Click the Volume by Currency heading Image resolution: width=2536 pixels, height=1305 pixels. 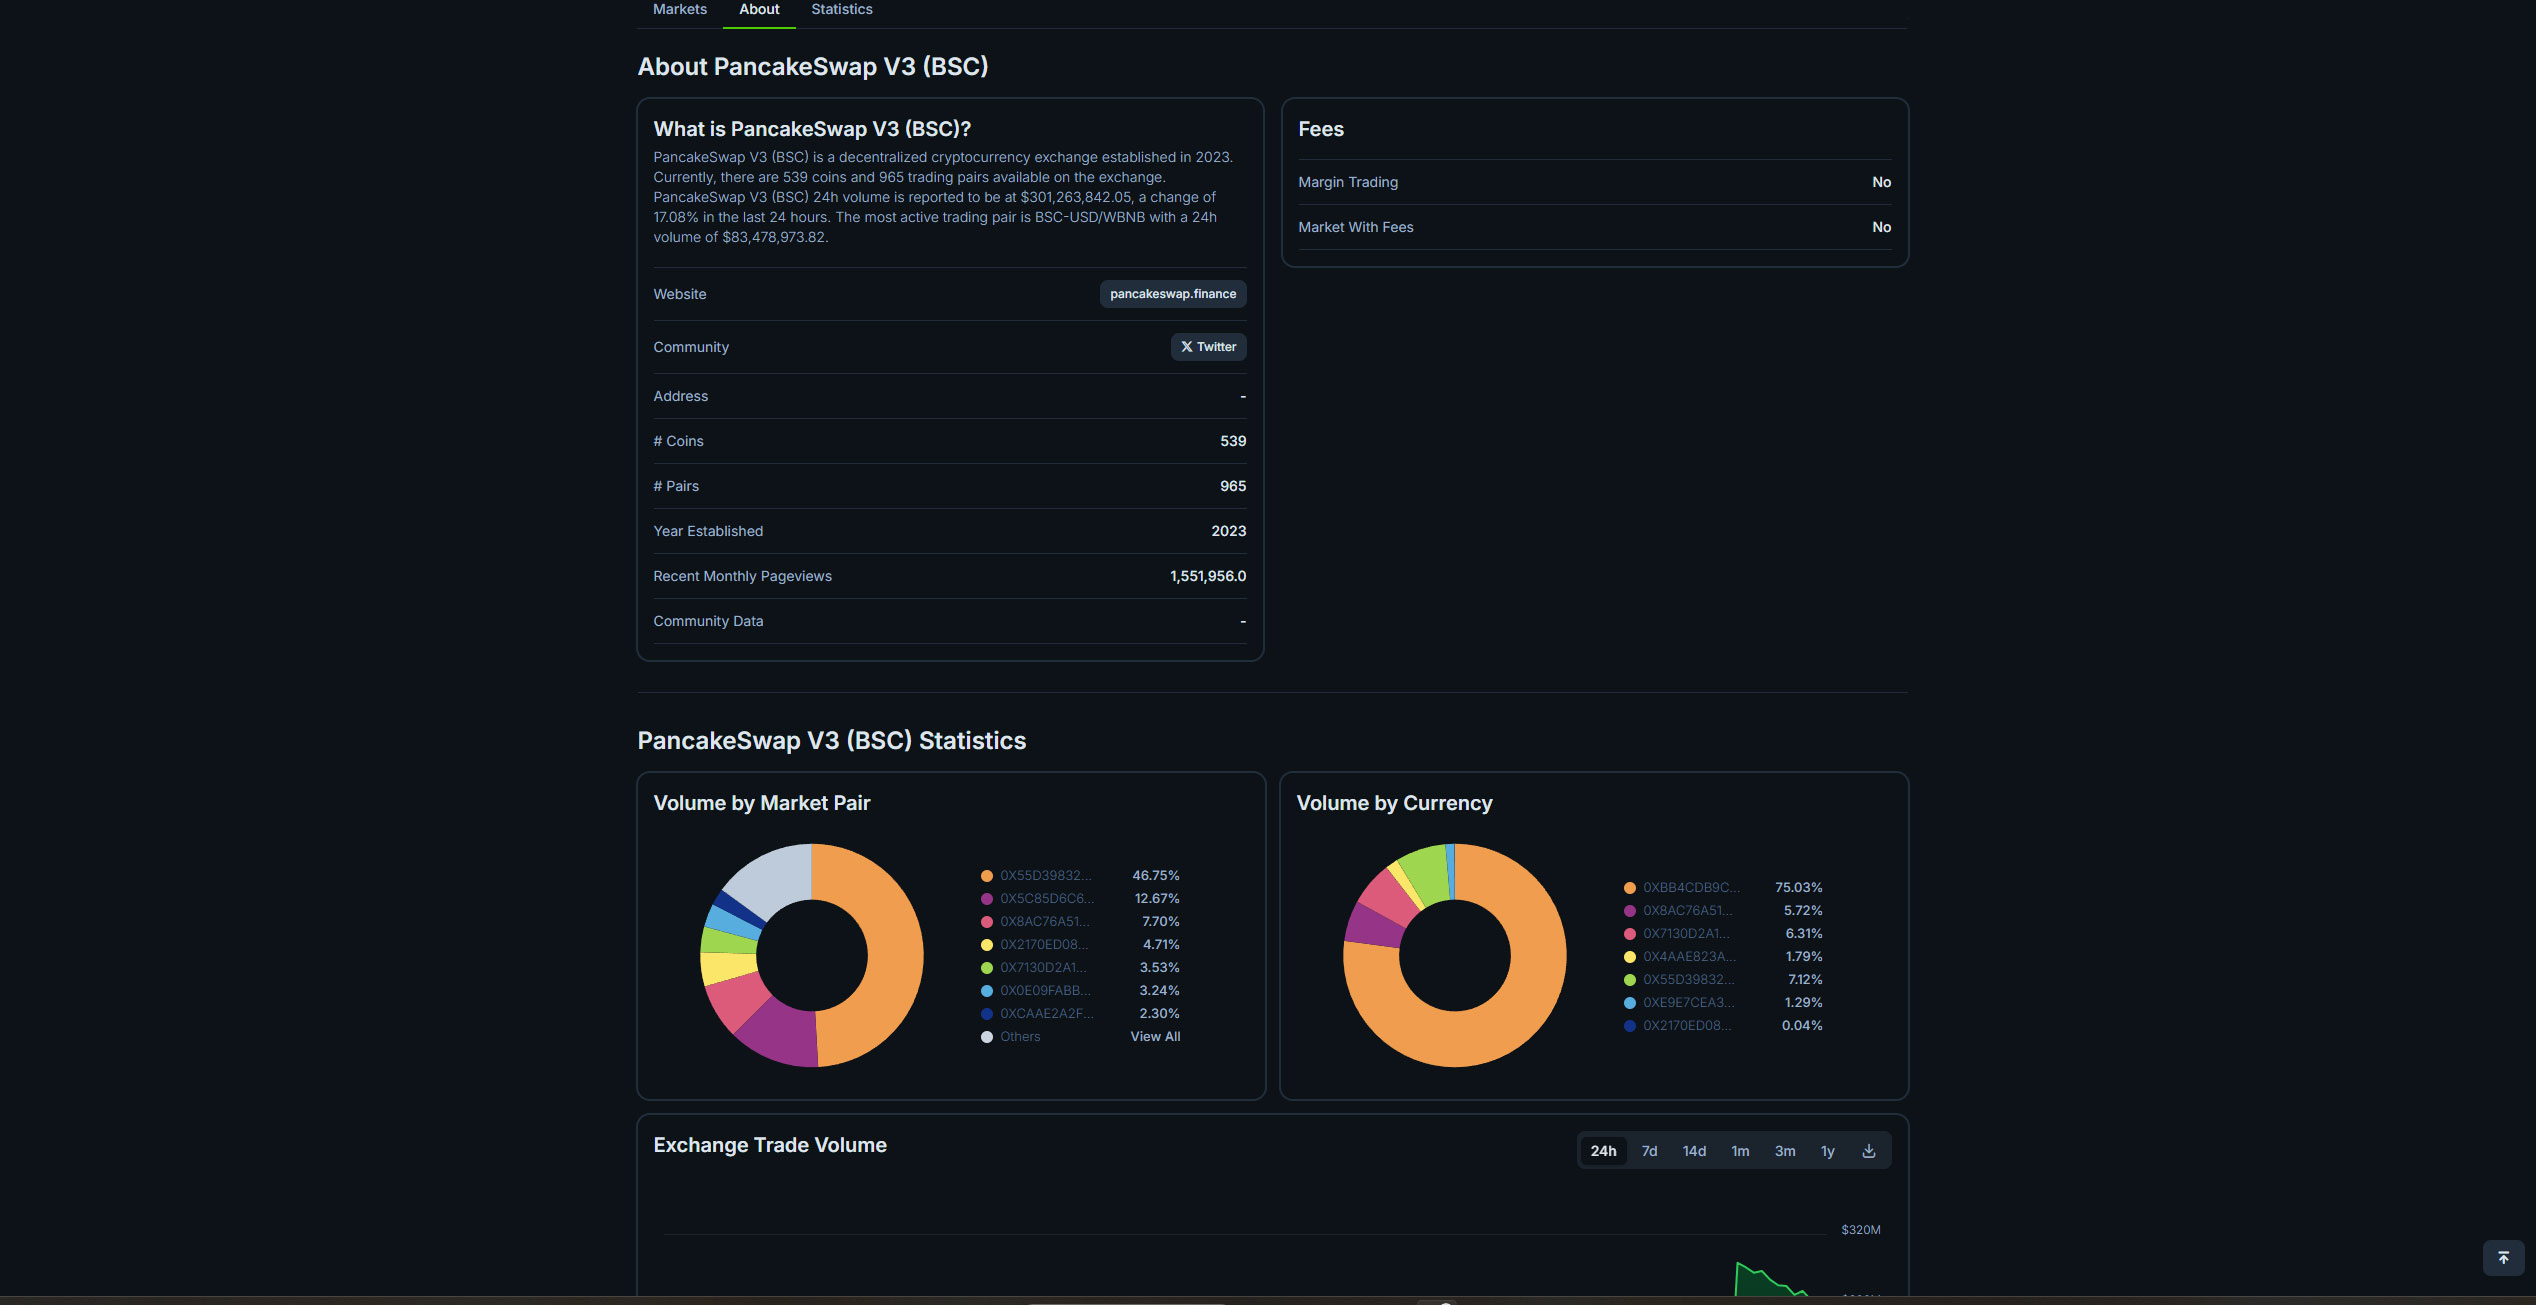point(1394,803)
